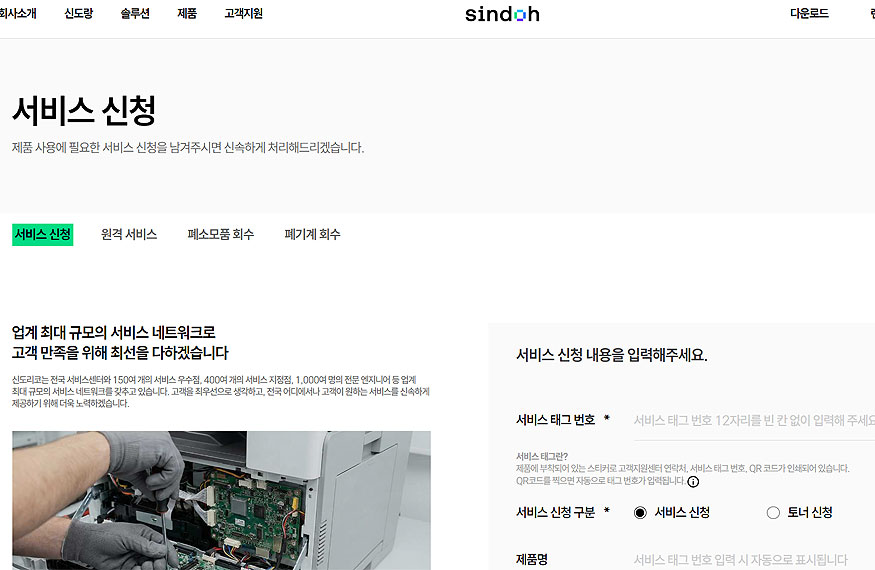Click the service tag info icon
Viewport: 875px width, 570px height.
click(693, 481)
